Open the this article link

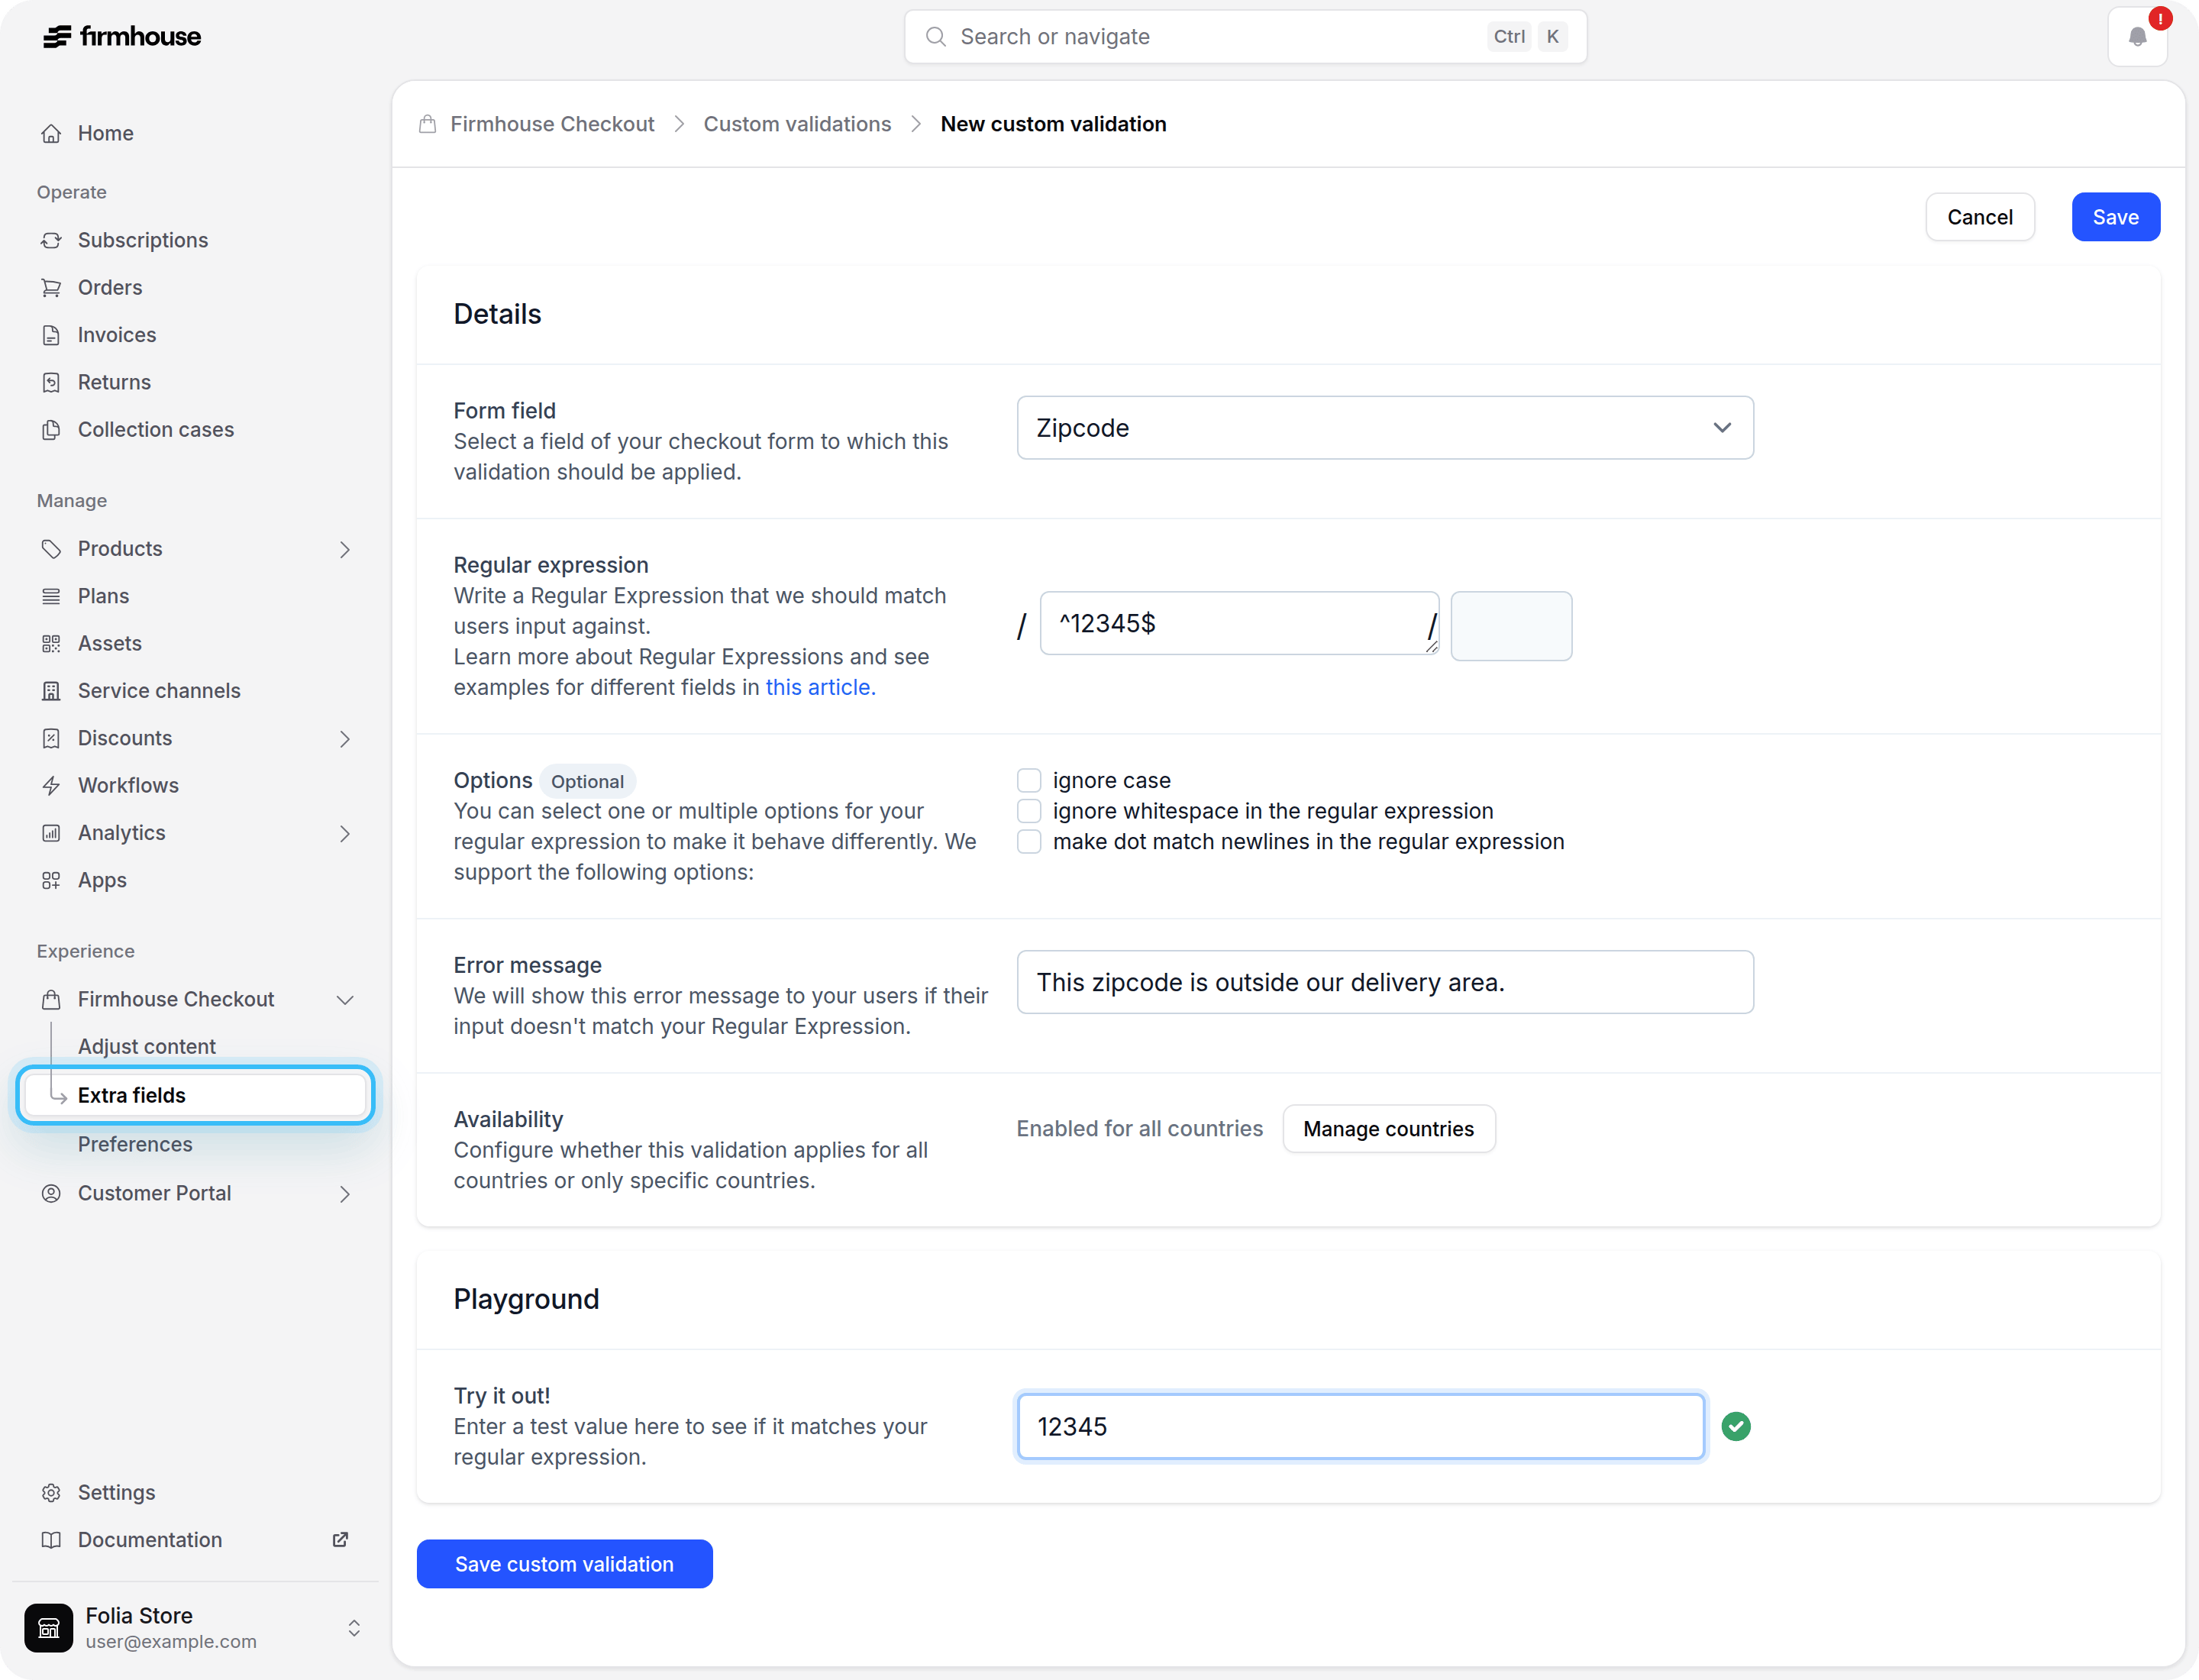click(820, 688)
